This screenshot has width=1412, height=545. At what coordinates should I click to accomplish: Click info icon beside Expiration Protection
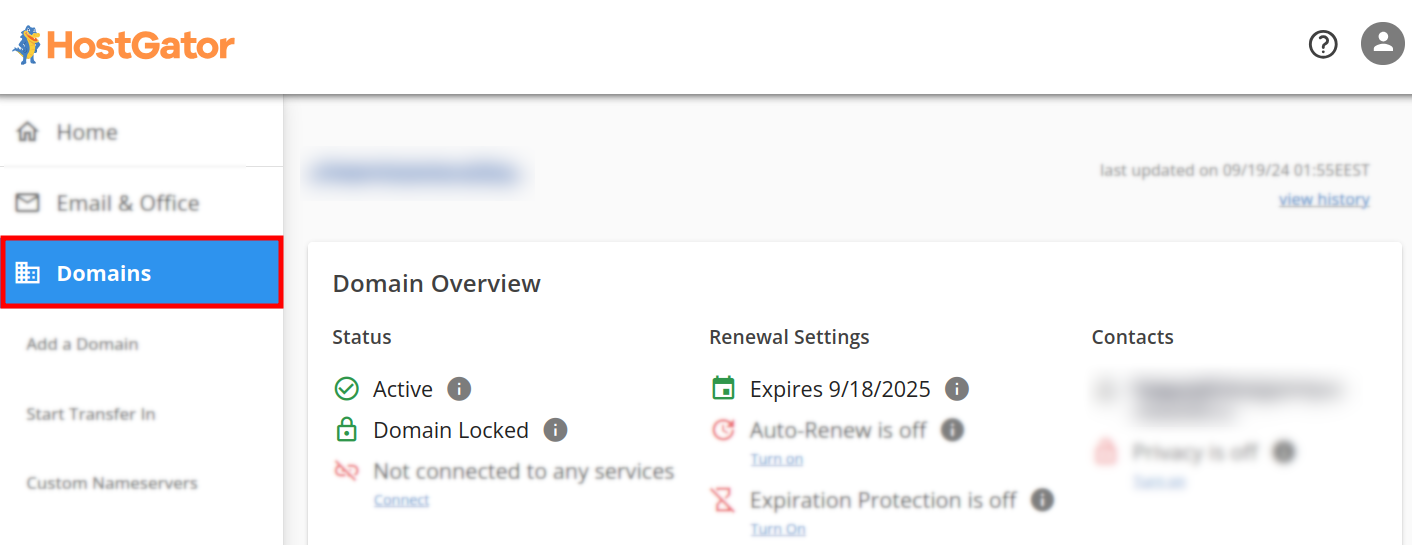point(1042,500)
